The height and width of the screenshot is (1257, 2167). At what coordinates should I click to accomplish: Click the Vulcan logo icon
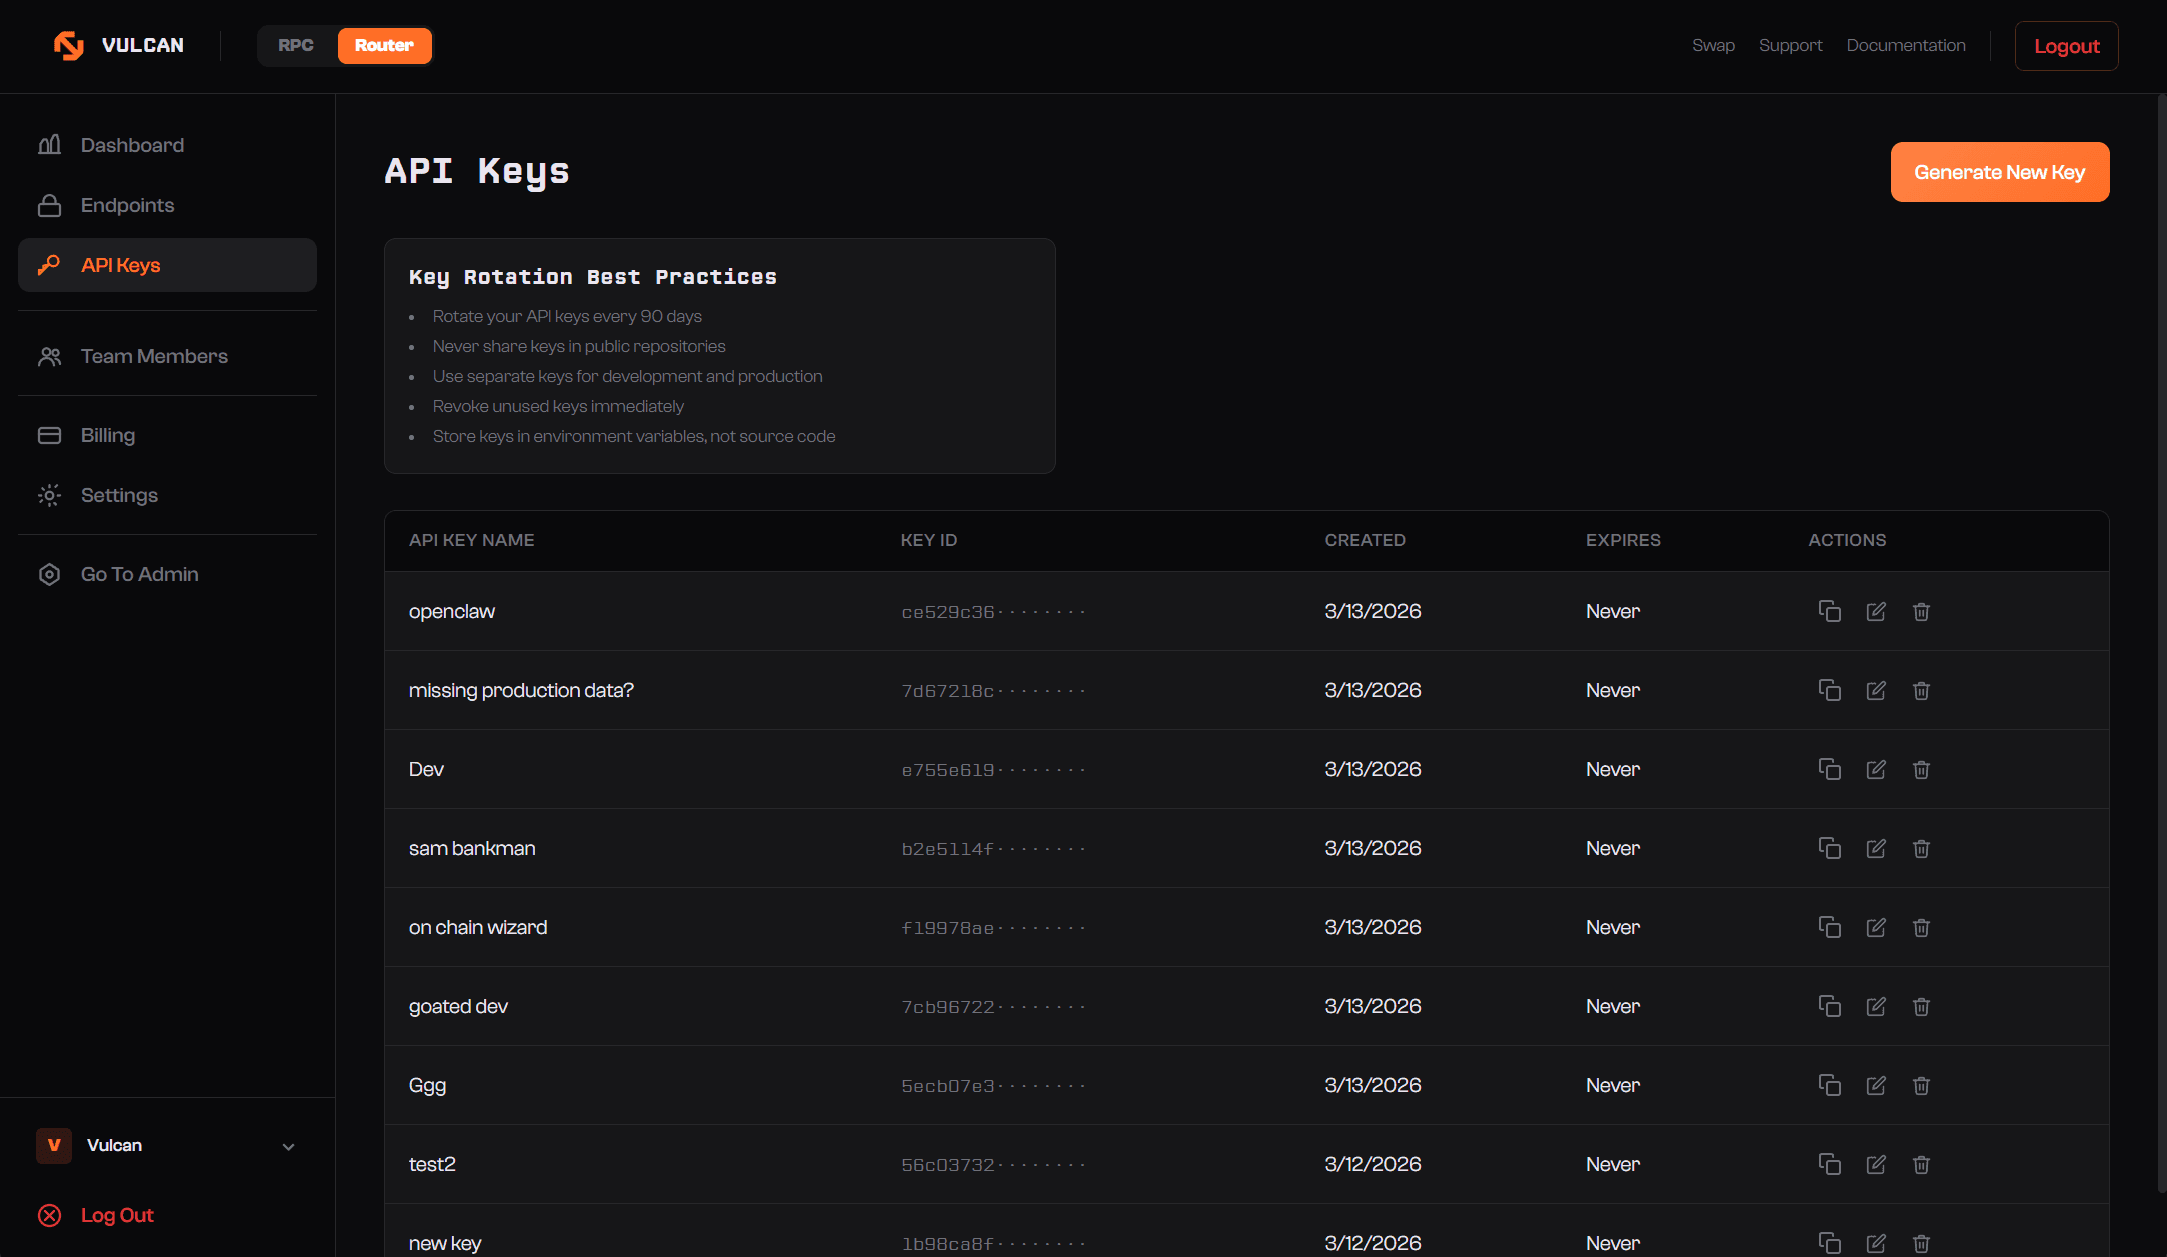[x=69, y=46]
